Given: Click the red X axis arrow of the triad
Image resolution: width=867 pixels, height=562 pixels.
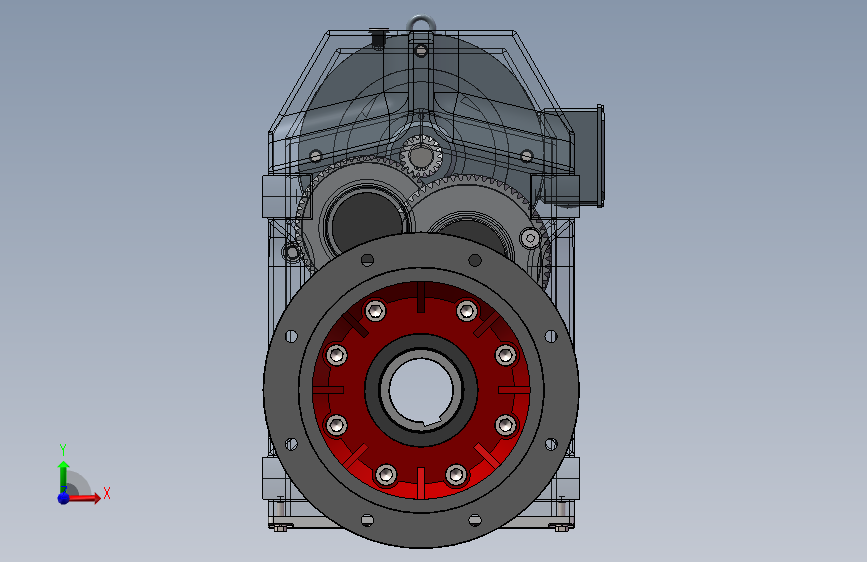Looking at the screenshot, I should point(86,498).
